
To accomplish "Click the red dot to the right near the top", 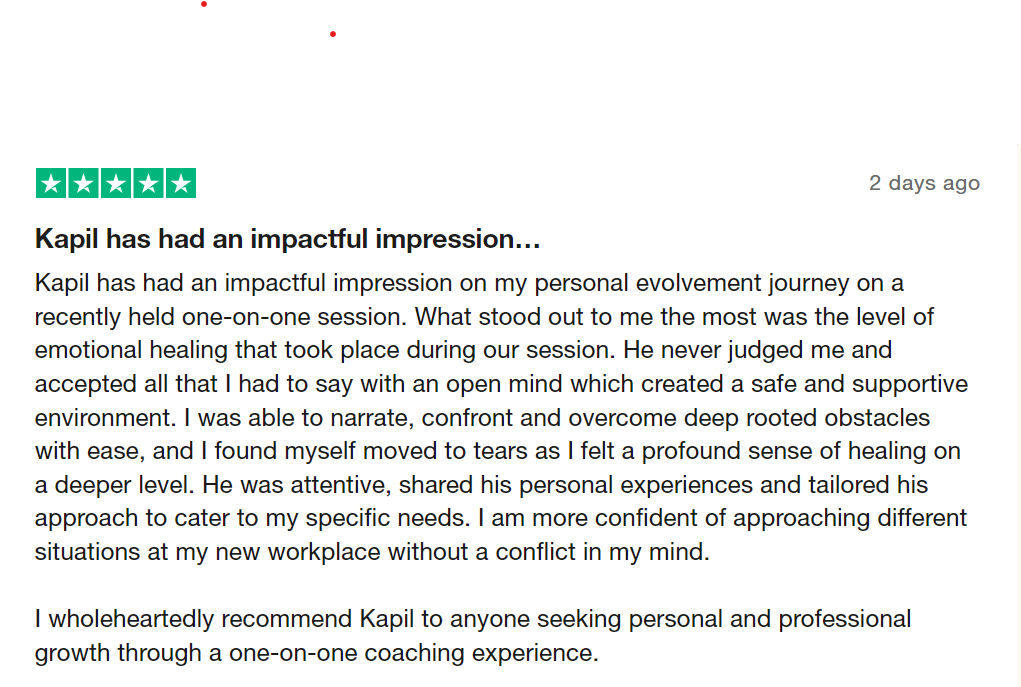I will (333, 34).
